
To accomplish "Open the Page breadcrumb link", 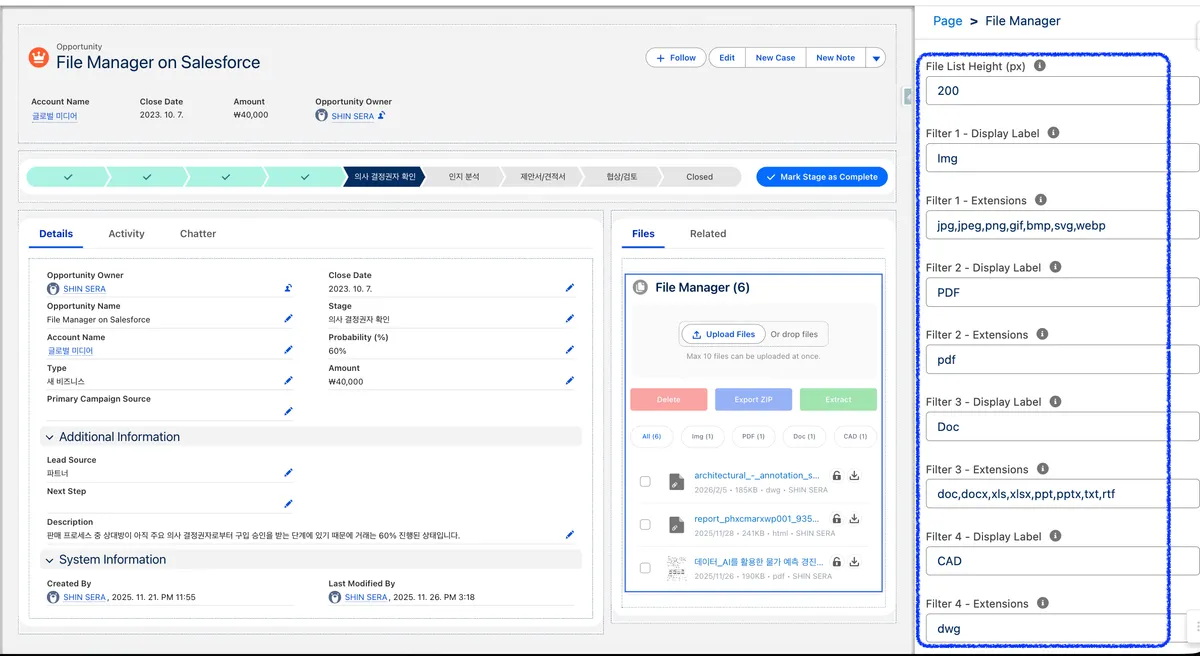I will (x=947, y=21).
